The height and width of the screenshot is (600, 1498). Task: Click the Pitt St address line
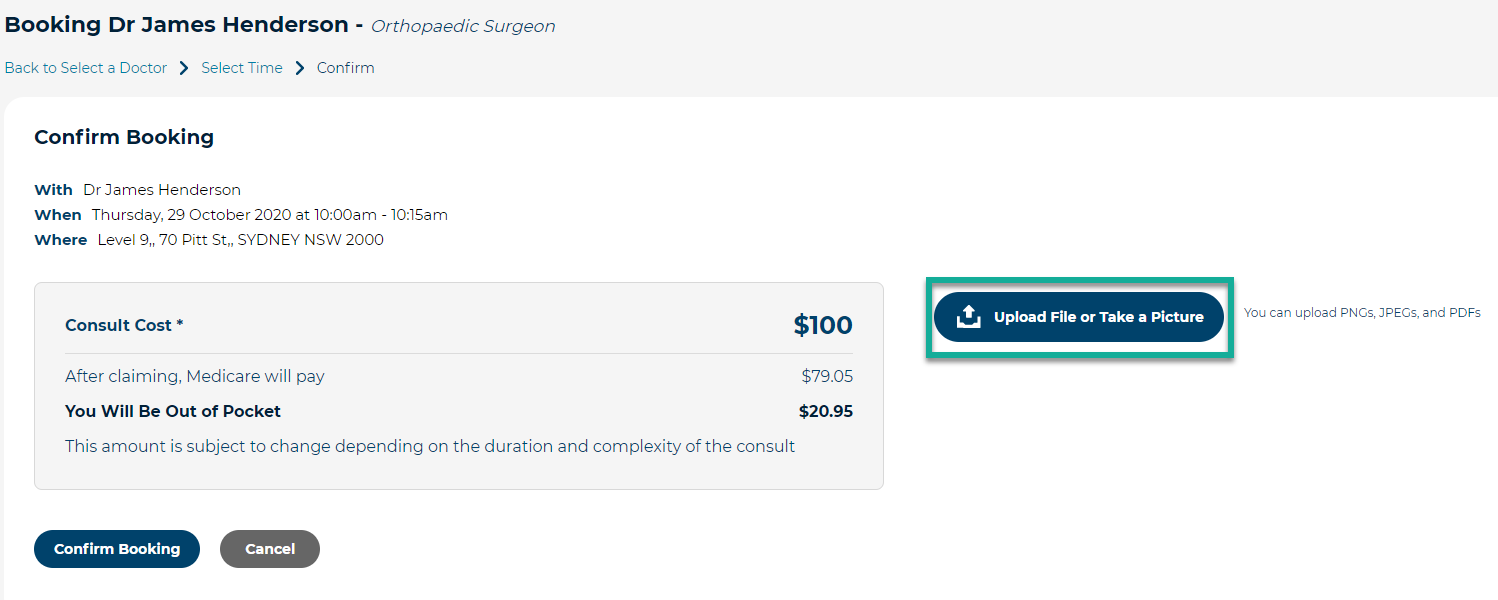tap(240, 240)
